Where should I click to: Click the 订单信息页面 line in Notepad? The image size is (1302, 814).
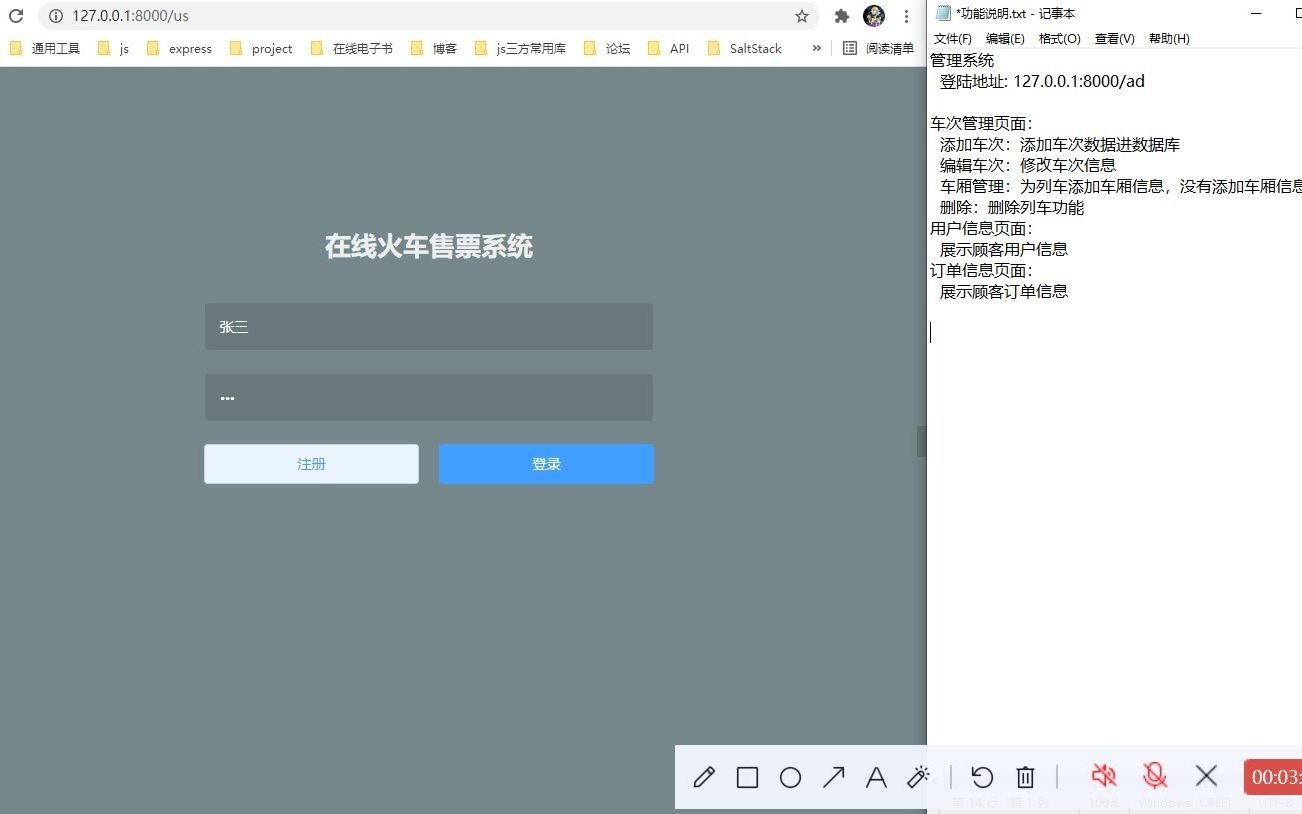pyautogui.click(x=981, y=271)
